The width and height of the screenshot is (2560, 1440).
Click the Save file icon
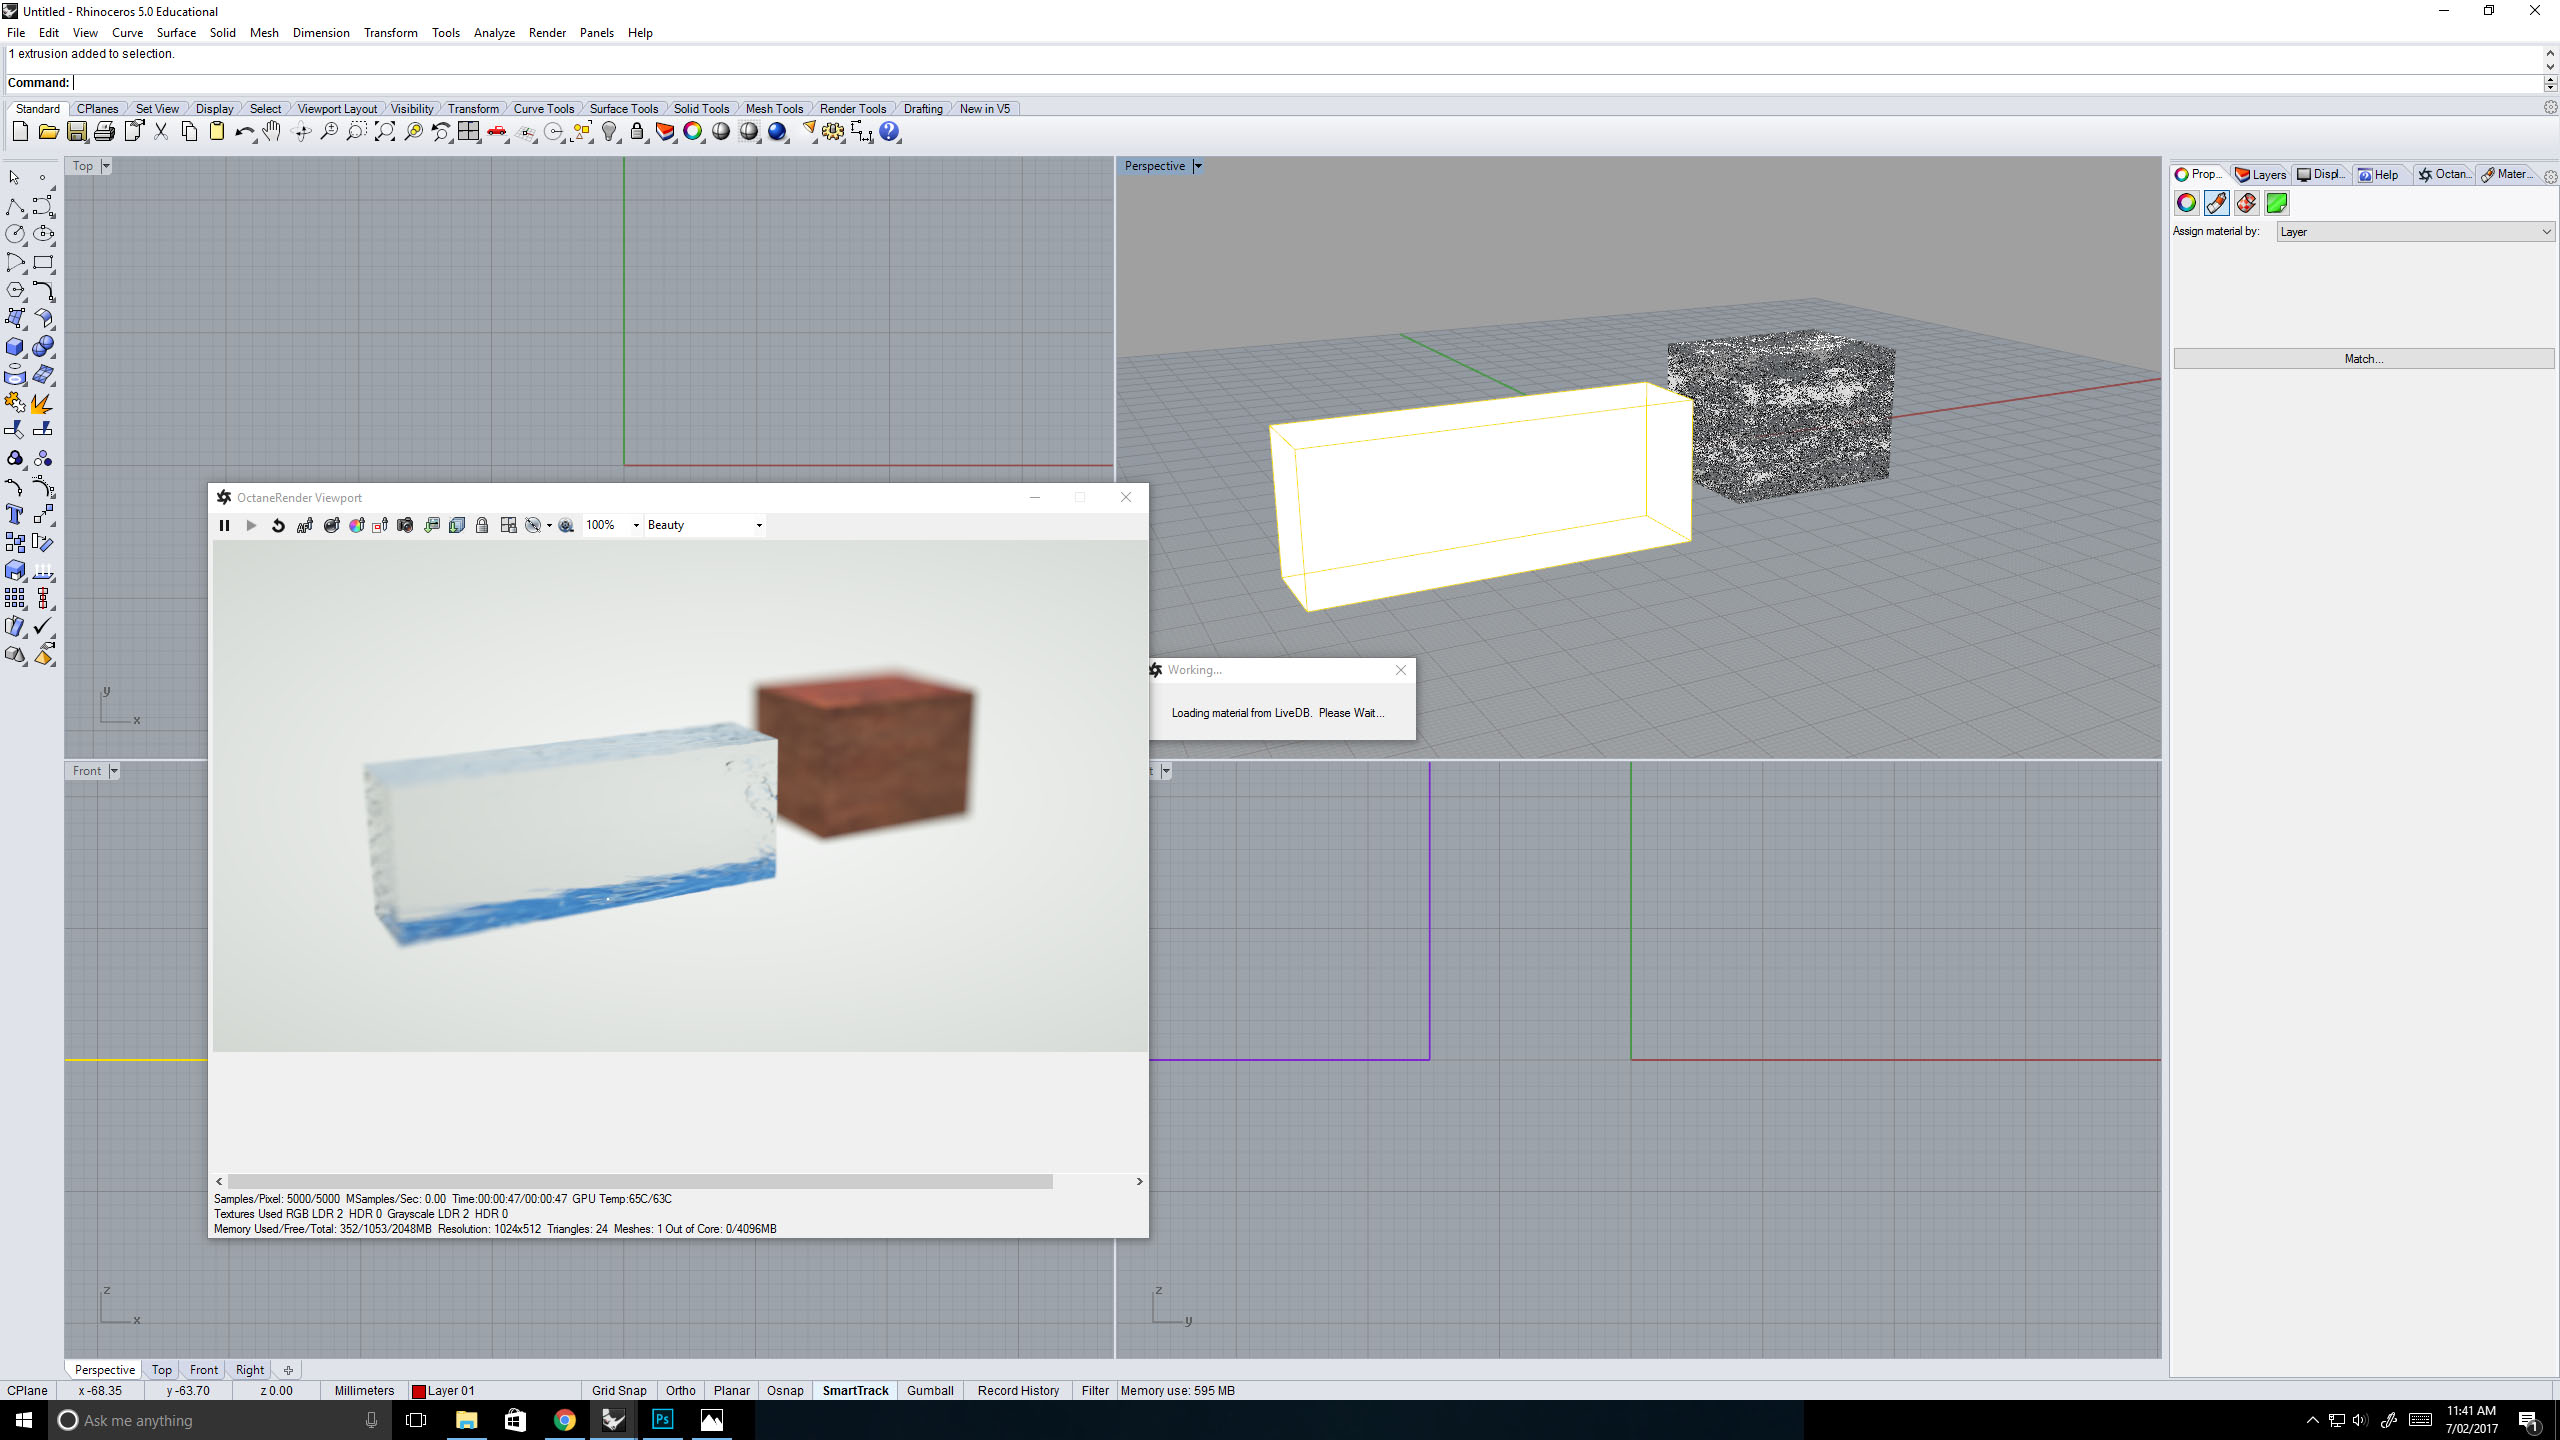[76, 132]
